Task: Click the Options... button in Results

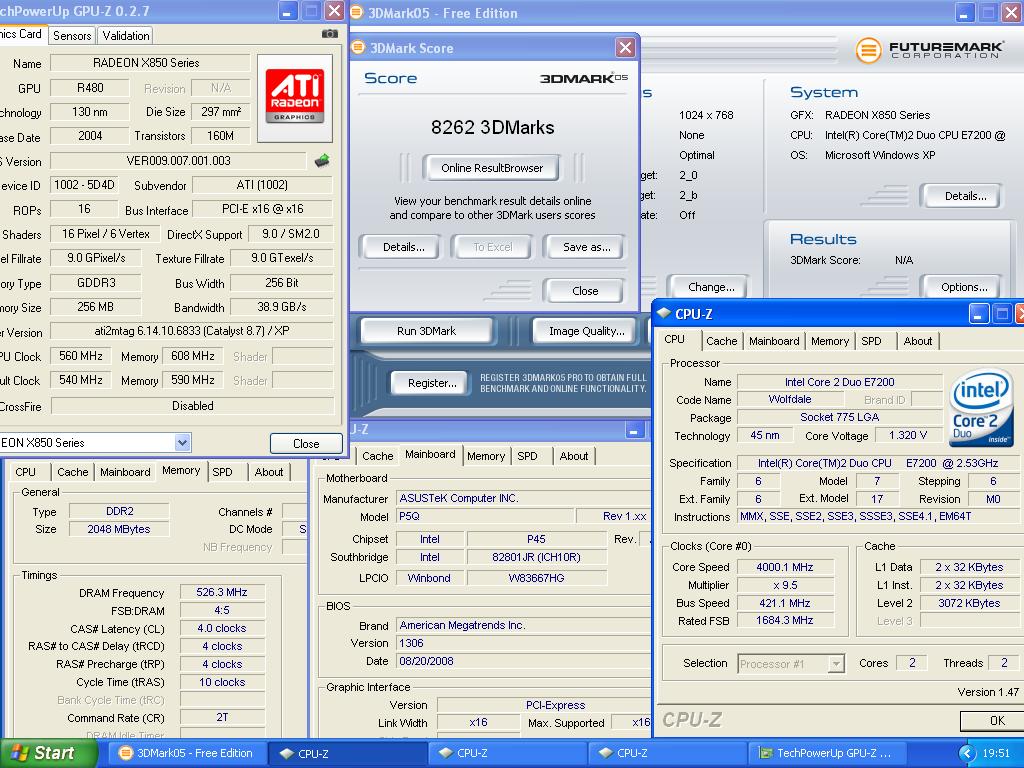Action: click(964, 287)
